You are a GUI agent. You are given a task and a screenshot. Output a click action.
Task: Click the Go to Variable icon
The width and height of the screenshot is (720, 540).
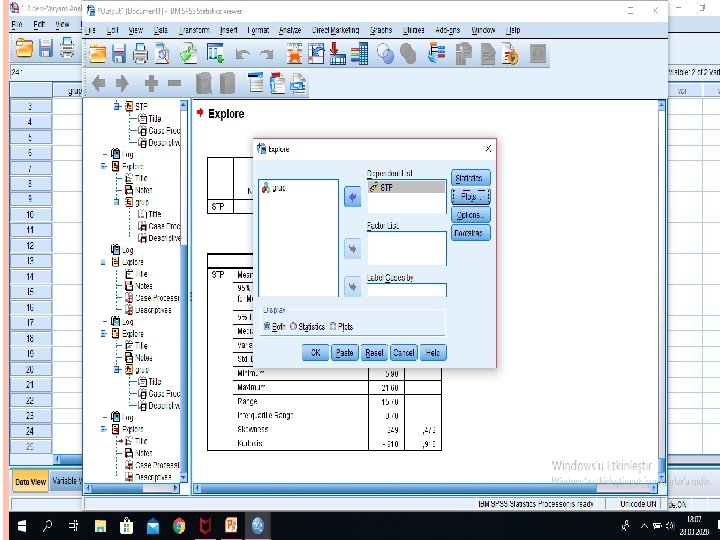coord(338,53)
